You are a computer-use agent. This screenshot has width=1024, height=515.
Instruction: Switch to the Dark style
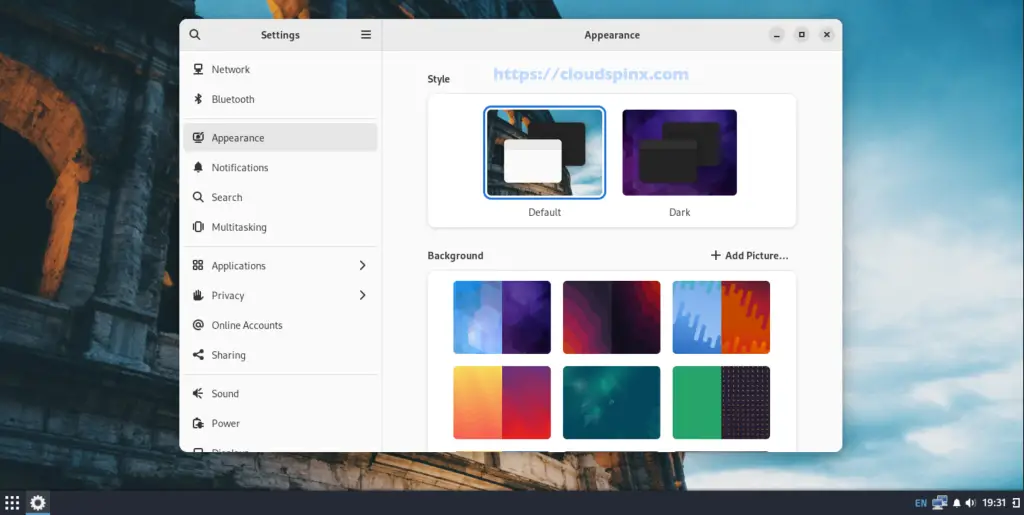[x=679, y=153]
